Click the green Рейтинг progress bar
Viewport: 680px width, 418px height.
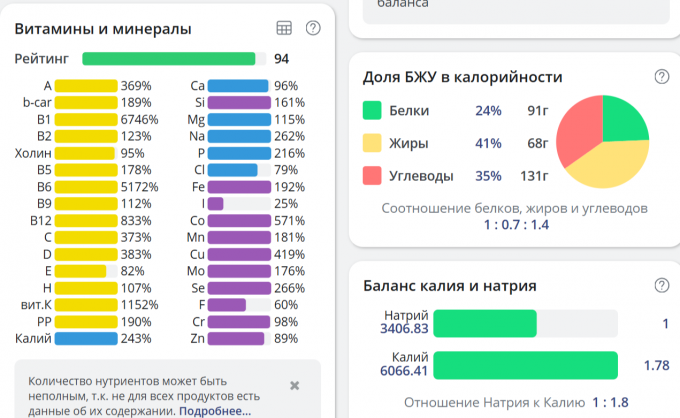174,59
